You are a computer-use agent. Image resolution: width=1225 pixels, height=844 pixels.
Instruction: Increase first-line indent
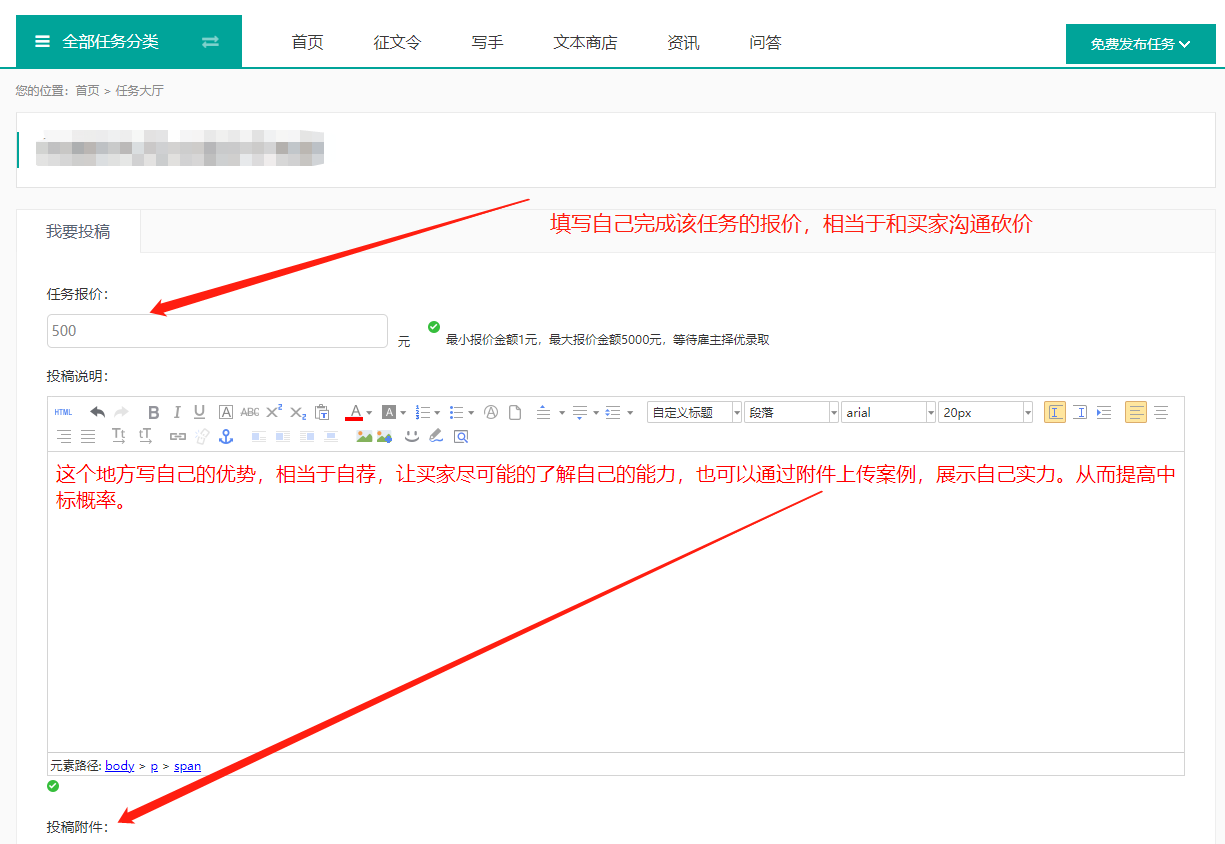click(x=1104, y=412)
